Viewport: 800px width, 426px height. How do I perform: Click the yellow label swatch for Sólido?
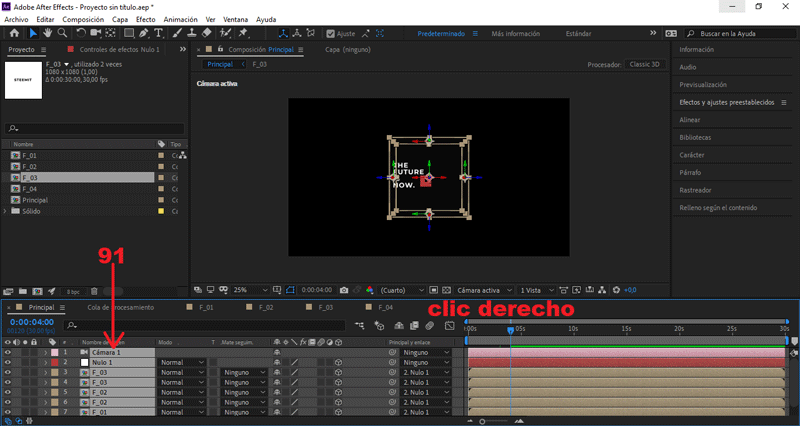[161, 211]
